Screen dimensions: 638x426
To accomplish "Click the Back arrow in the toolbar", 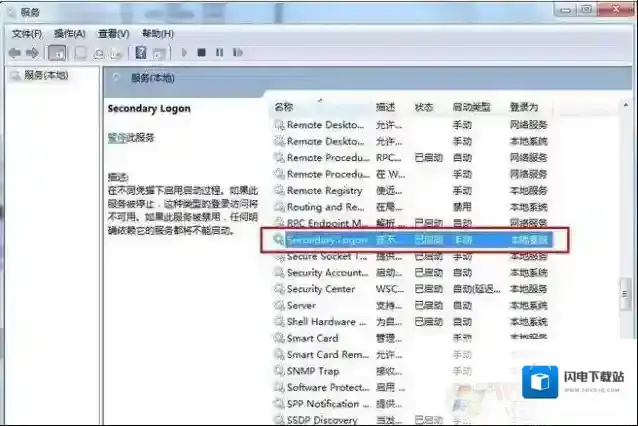I will [16, 52].
